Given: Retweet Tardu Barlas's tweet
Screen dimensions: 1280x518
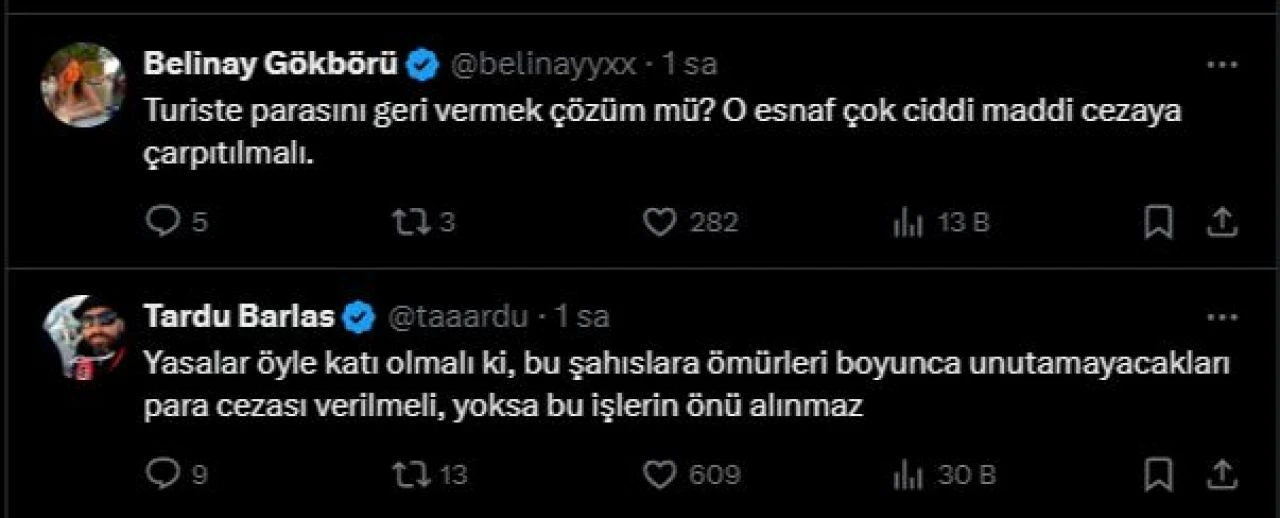Looking at the screenshot, I should 407,473.
